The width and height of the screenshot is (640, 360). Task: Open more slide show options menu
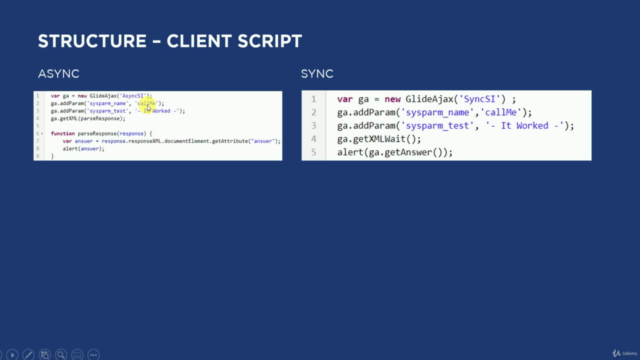coord(94,355)
